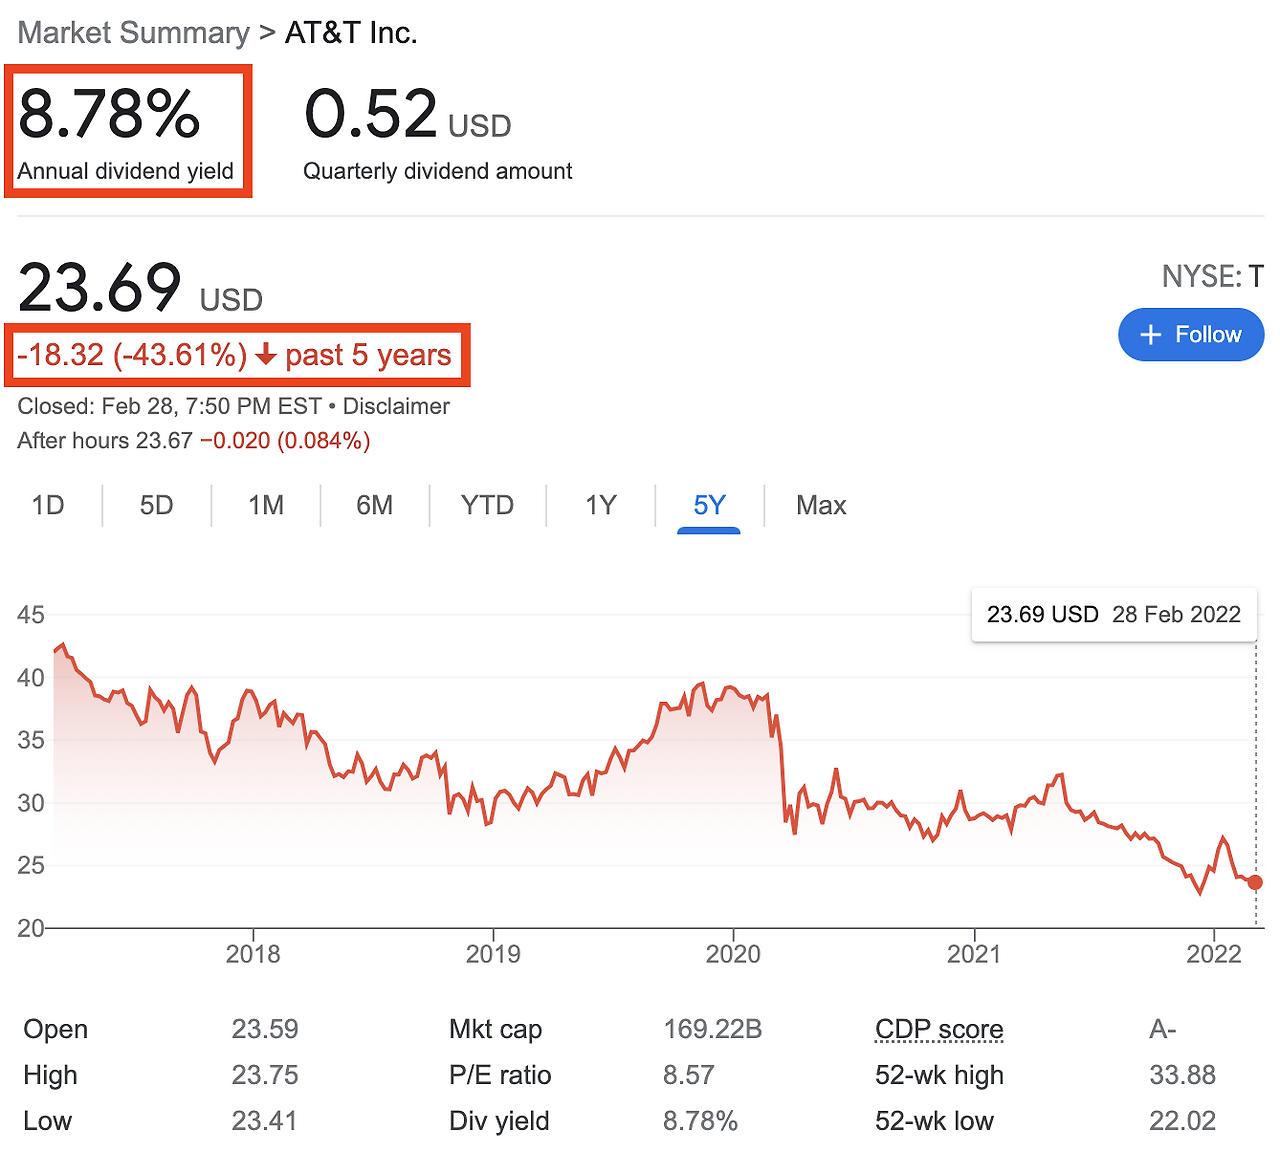Click the Low value 23.41
1280x1151 pixels.
pyautogui.click(x=264, y=1121)
